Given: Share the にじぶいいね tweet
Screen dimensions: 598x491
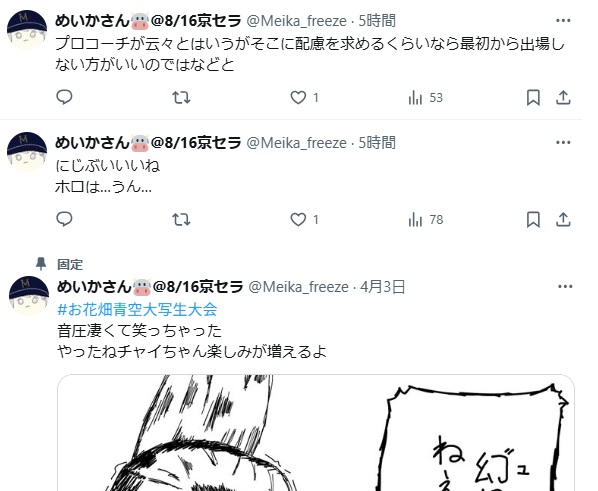Looking at the screenshot, I should point(563,220).
